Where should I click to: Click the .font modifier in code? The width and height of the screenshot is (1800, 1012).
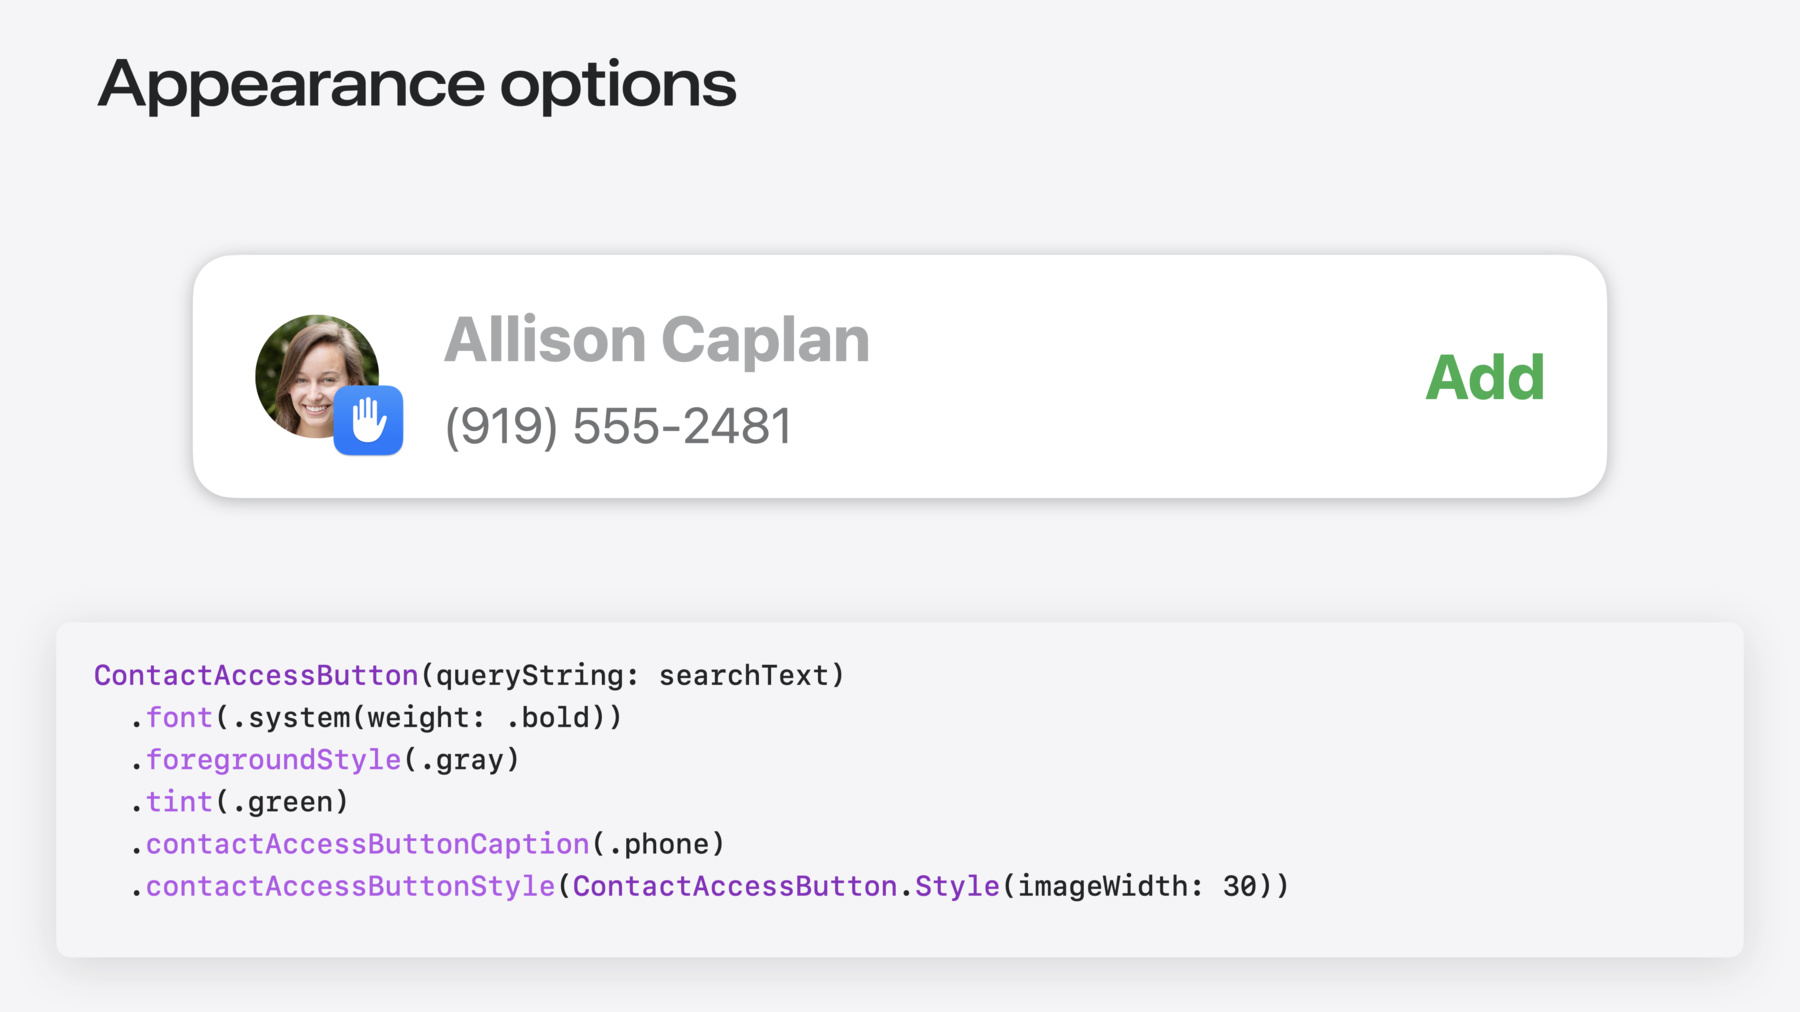pyautogui.click(x=171, y=718)
